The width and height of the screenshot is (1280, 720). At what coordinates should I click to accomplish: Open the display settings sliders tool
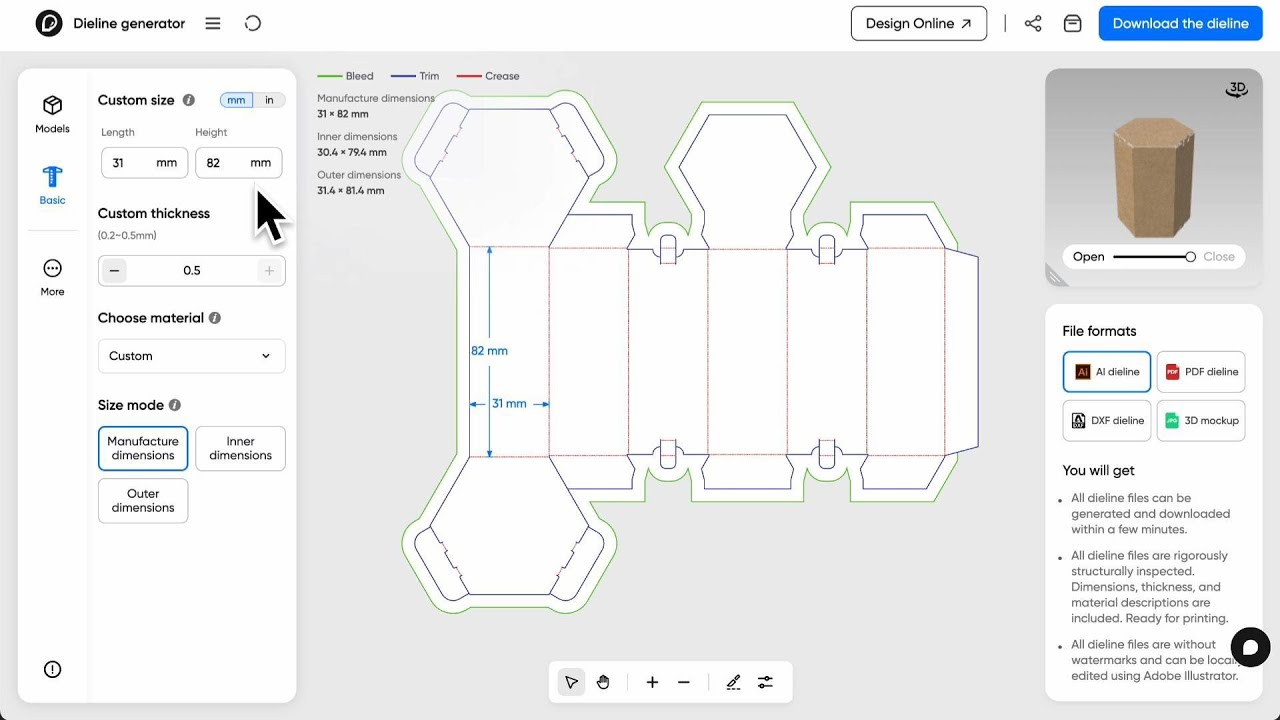tap(765, 682)
